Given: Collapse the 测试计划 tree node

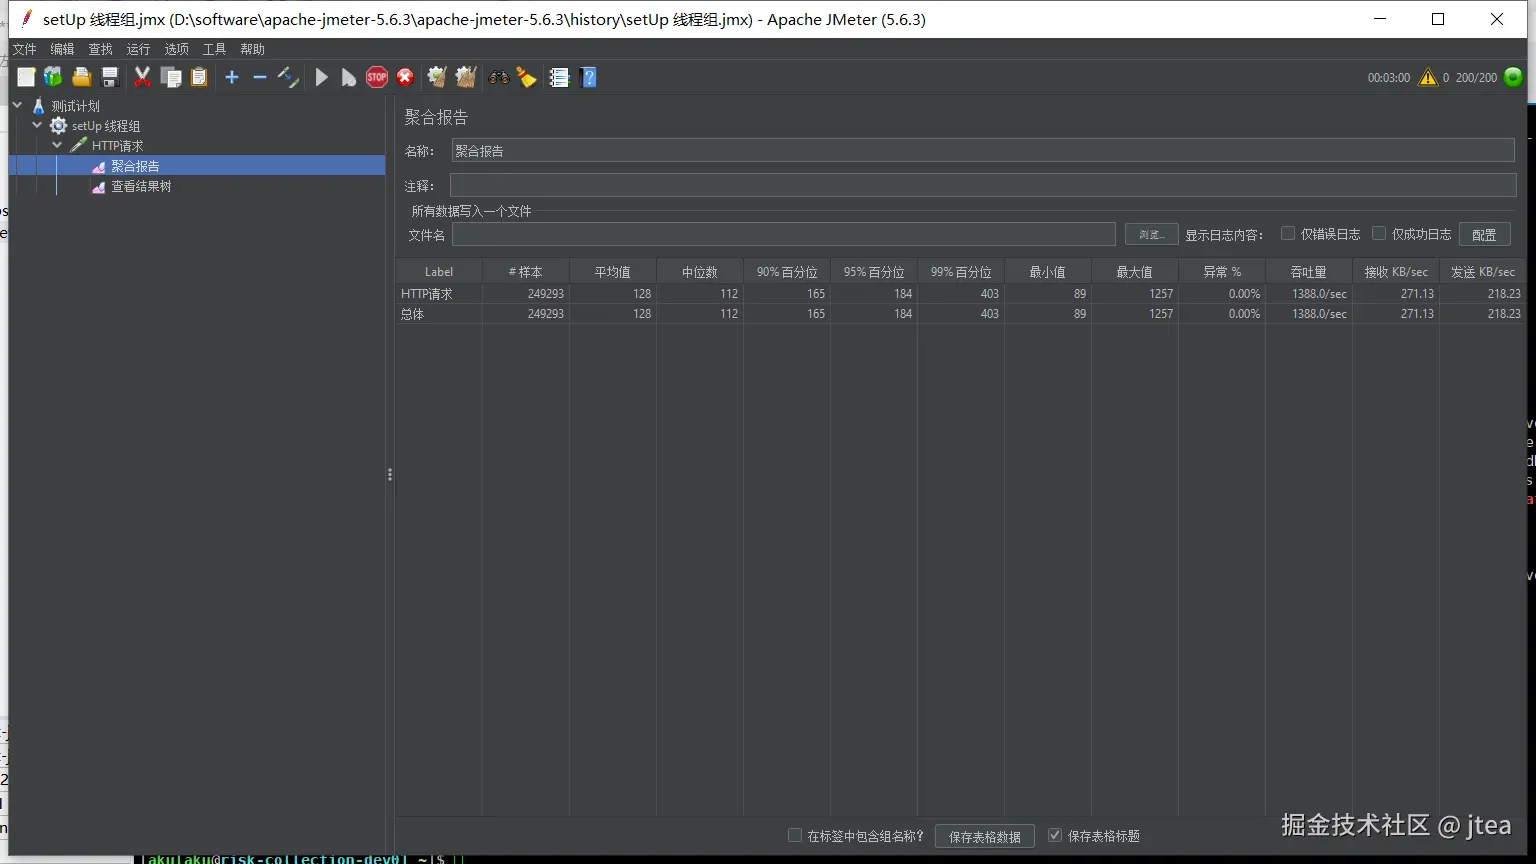Looking at the screenshot, I should pos(17,105).
